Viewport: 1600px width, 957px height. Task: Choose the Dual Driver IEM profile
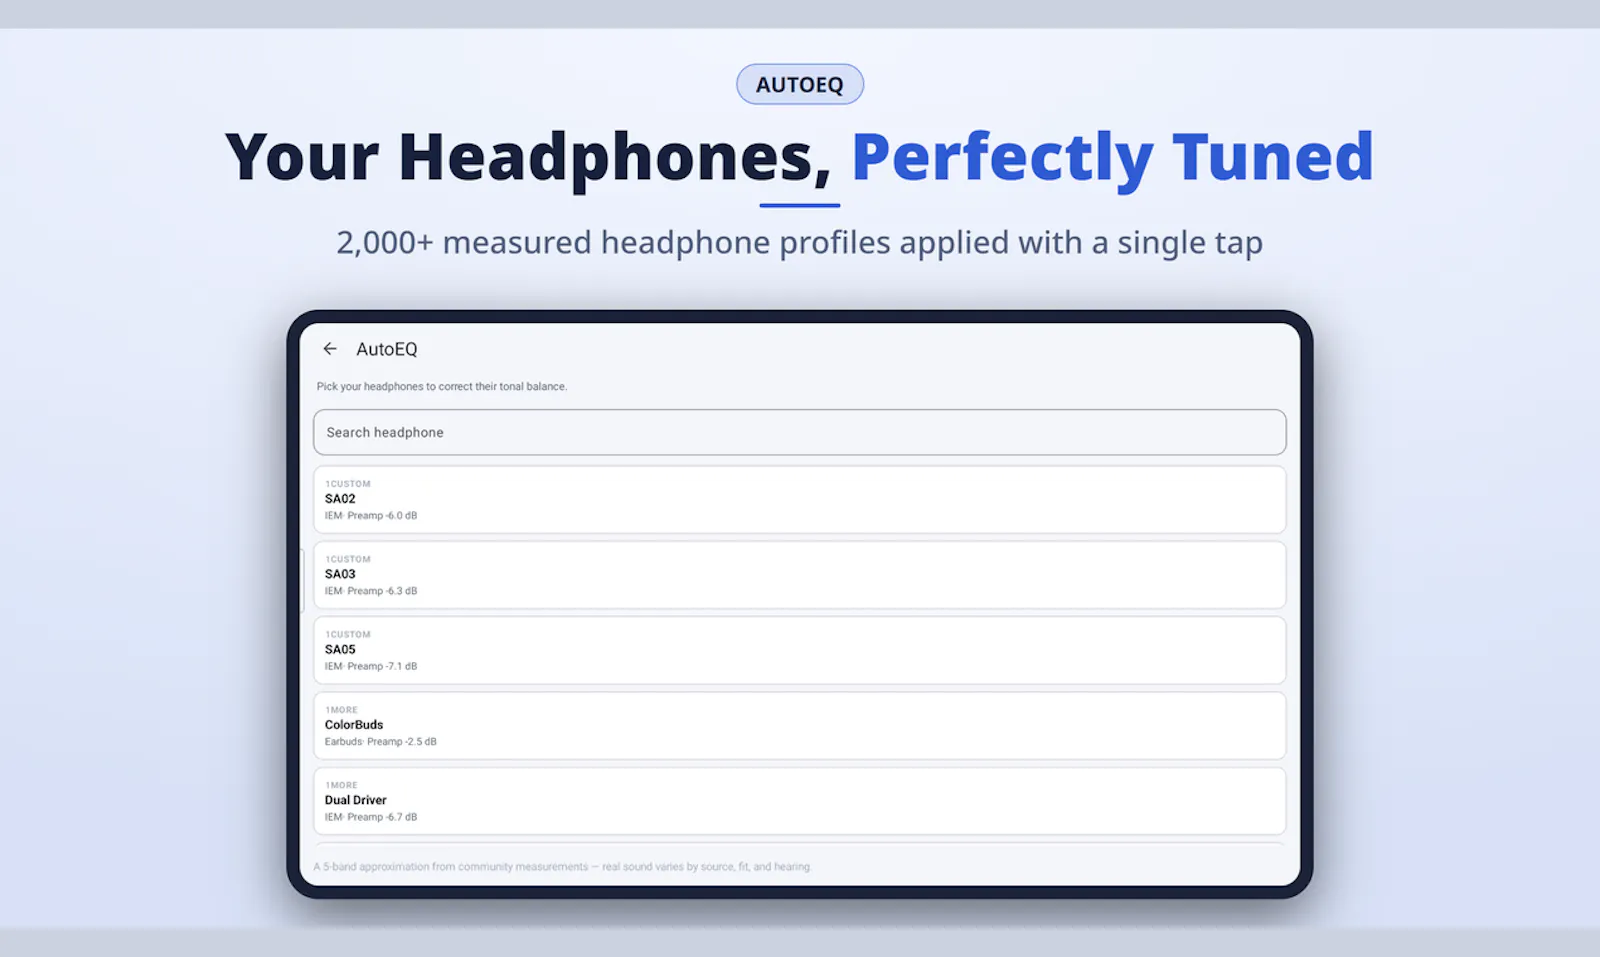[799, 801]
